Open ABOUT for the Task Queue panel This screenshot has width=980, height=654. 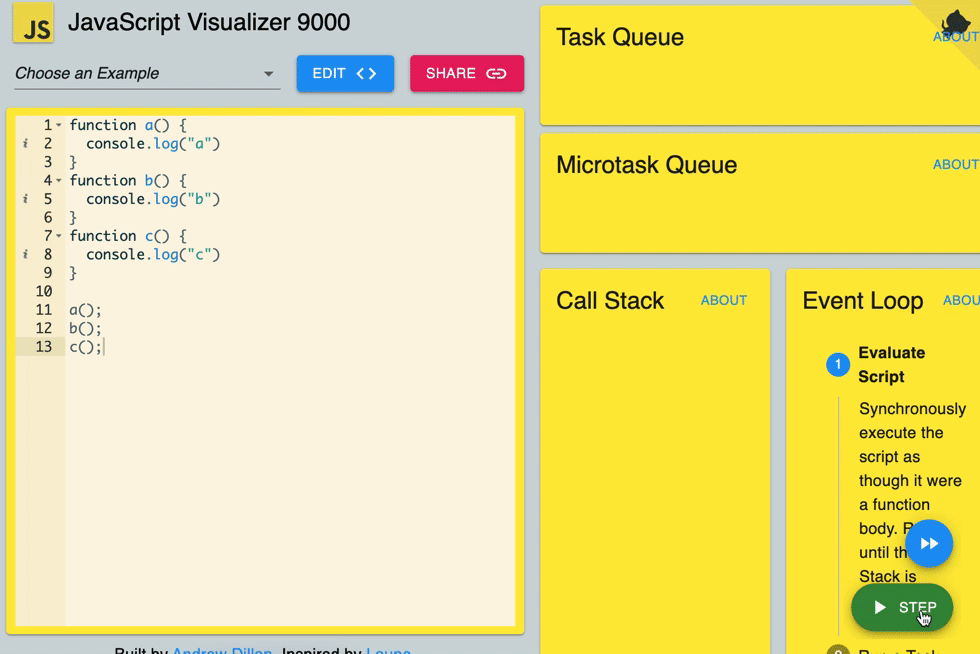point(956,36)
